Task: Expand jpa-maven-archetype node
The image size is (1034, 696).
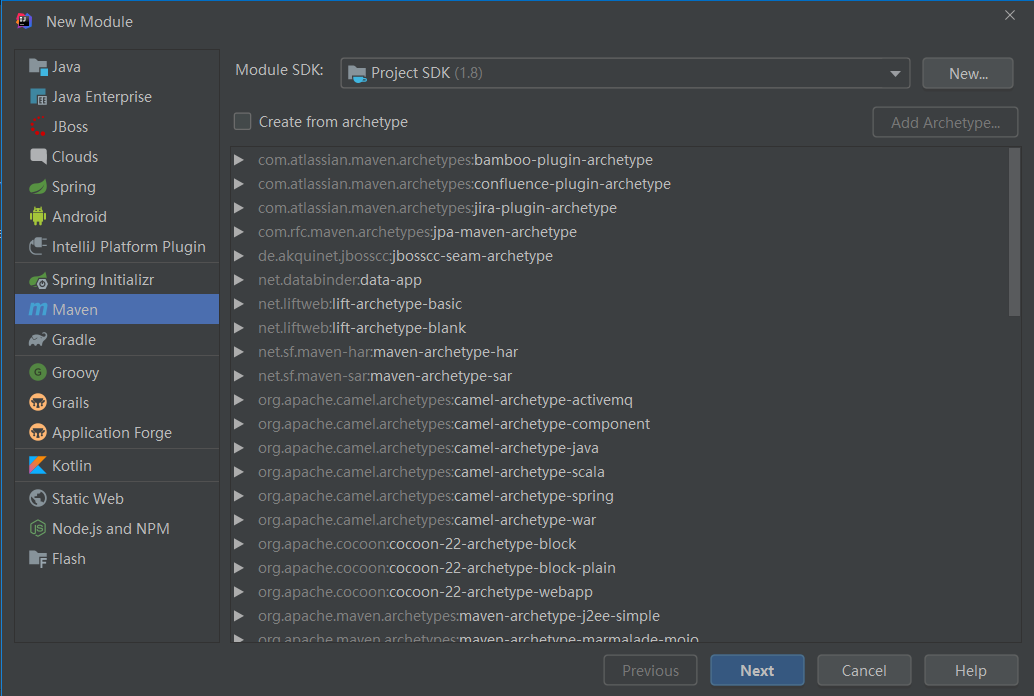Action: (x=239, y=232)
